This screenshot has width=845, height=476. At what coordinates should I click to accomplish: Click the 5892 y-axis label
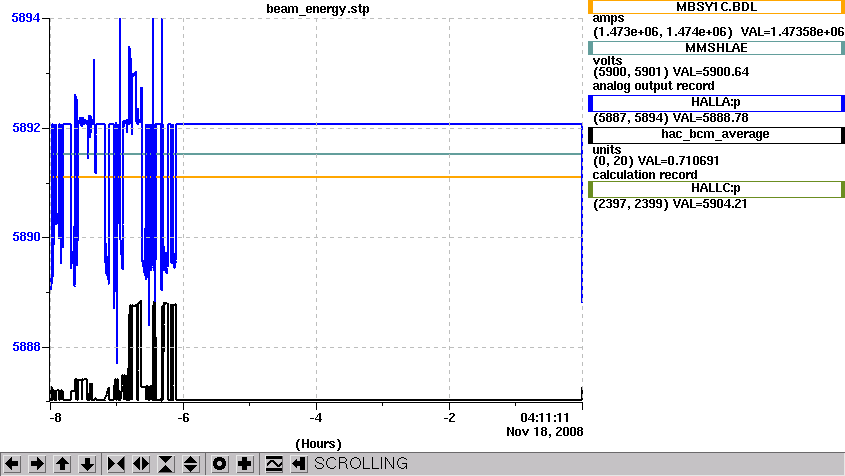coord(25,128)
